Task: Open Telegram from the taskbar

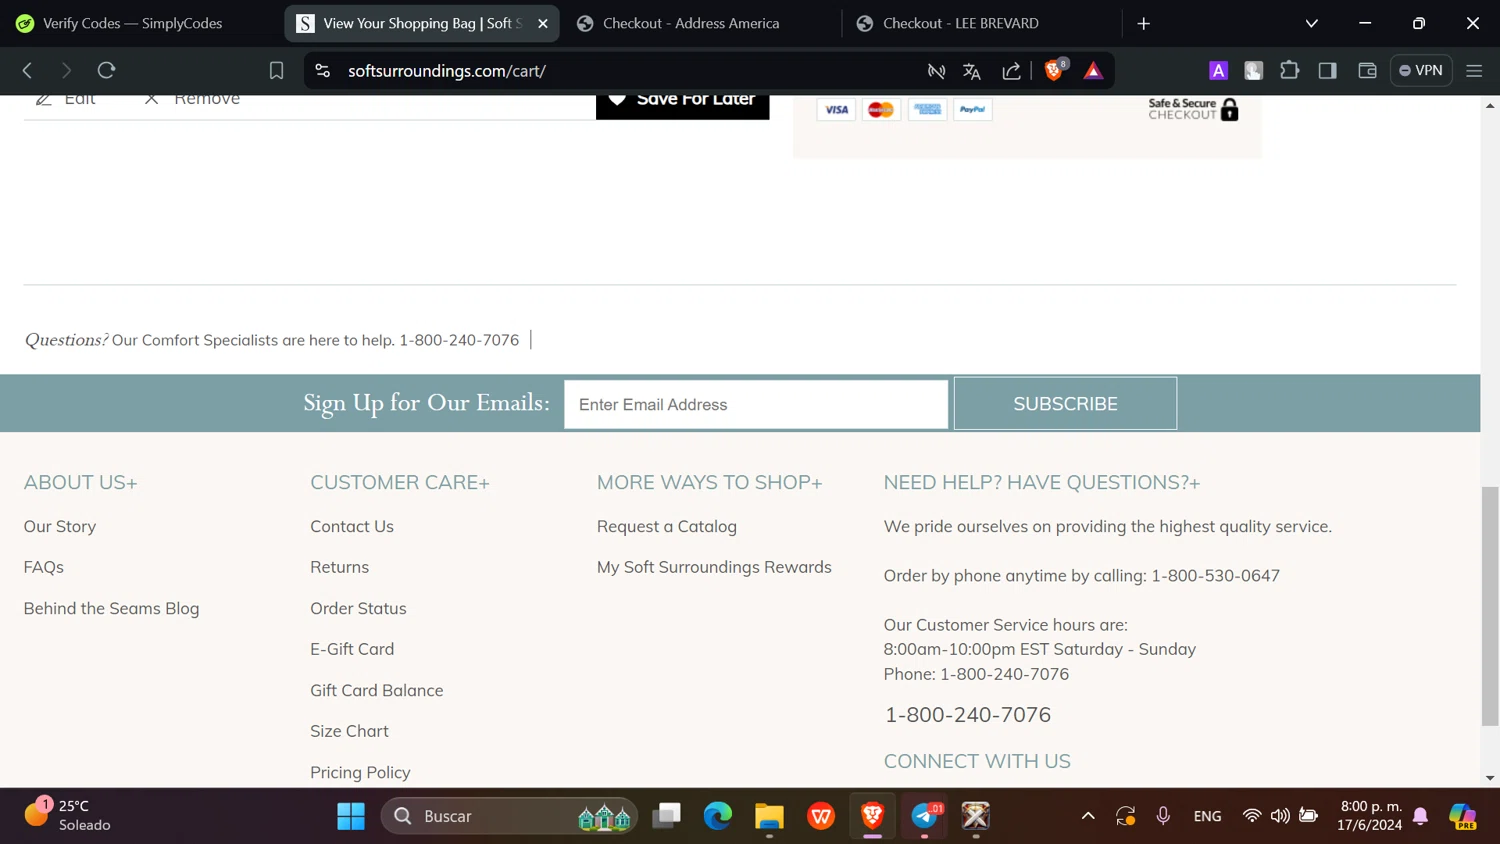Action: [x=925, y=816]
